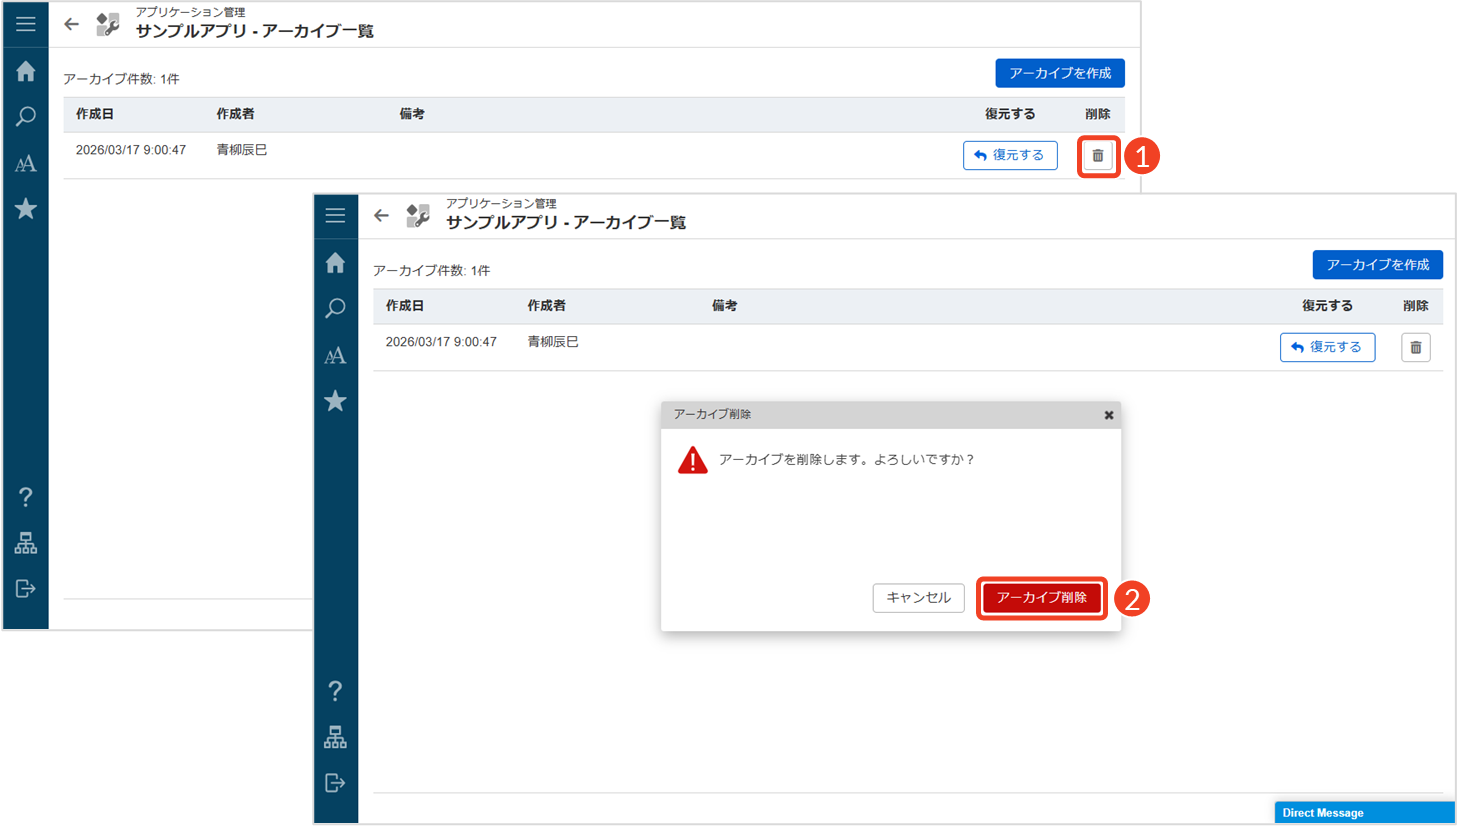
Task: Close the アーカイブ削除 dialog with the X
Action: tap(1108, 415)
